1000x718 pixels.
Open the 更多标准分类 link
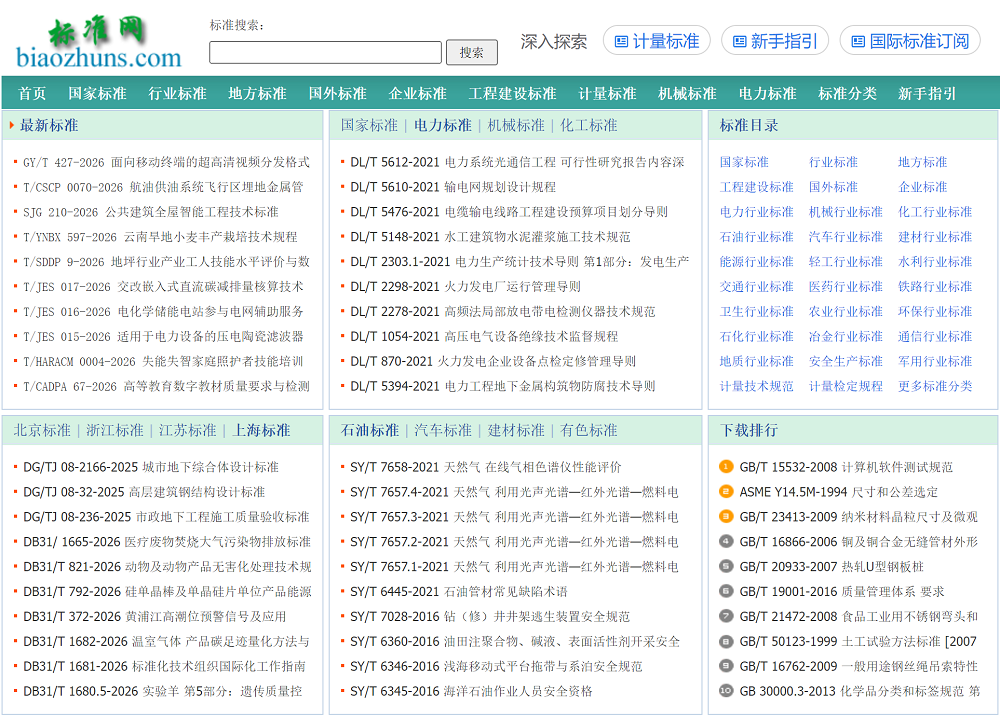point(934,386)
